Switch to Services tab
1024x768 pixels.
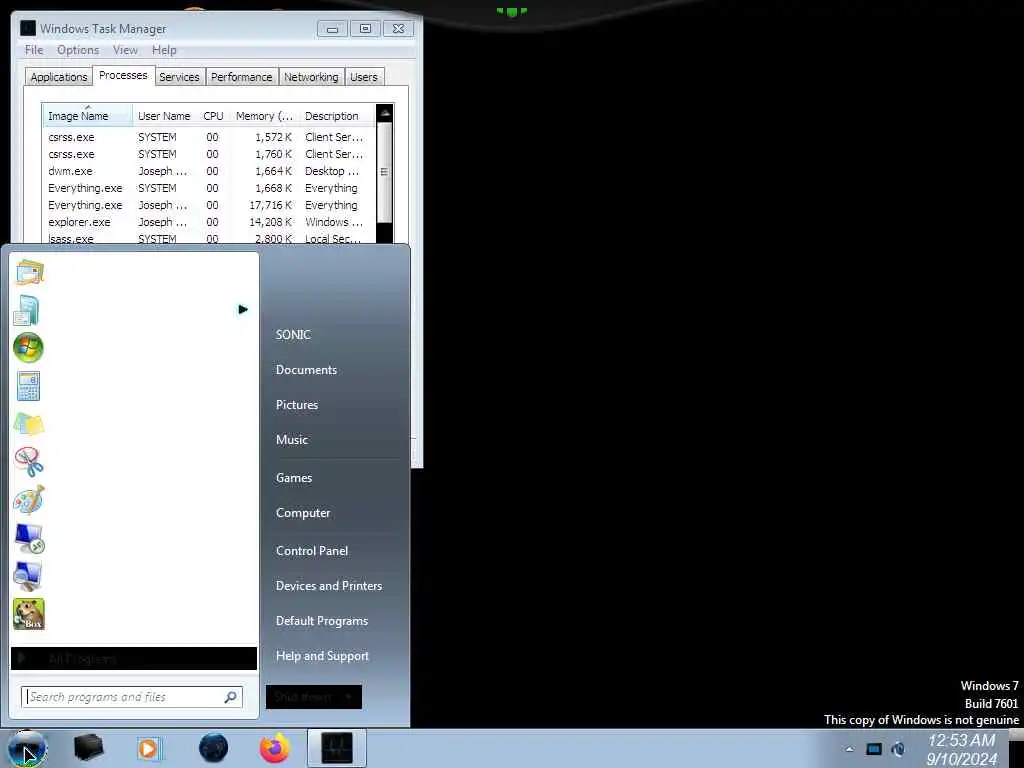[180, 77]
